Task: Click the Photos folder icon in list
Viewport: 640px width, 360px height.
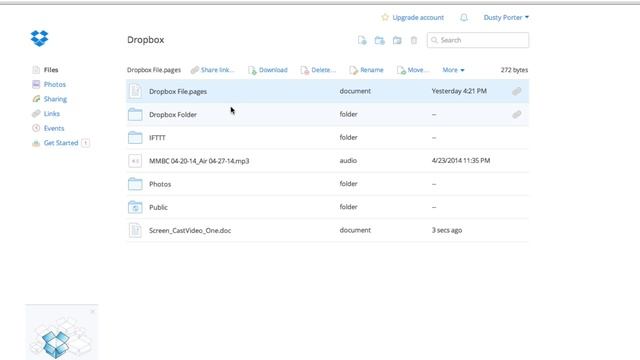Action: [135, 184]
